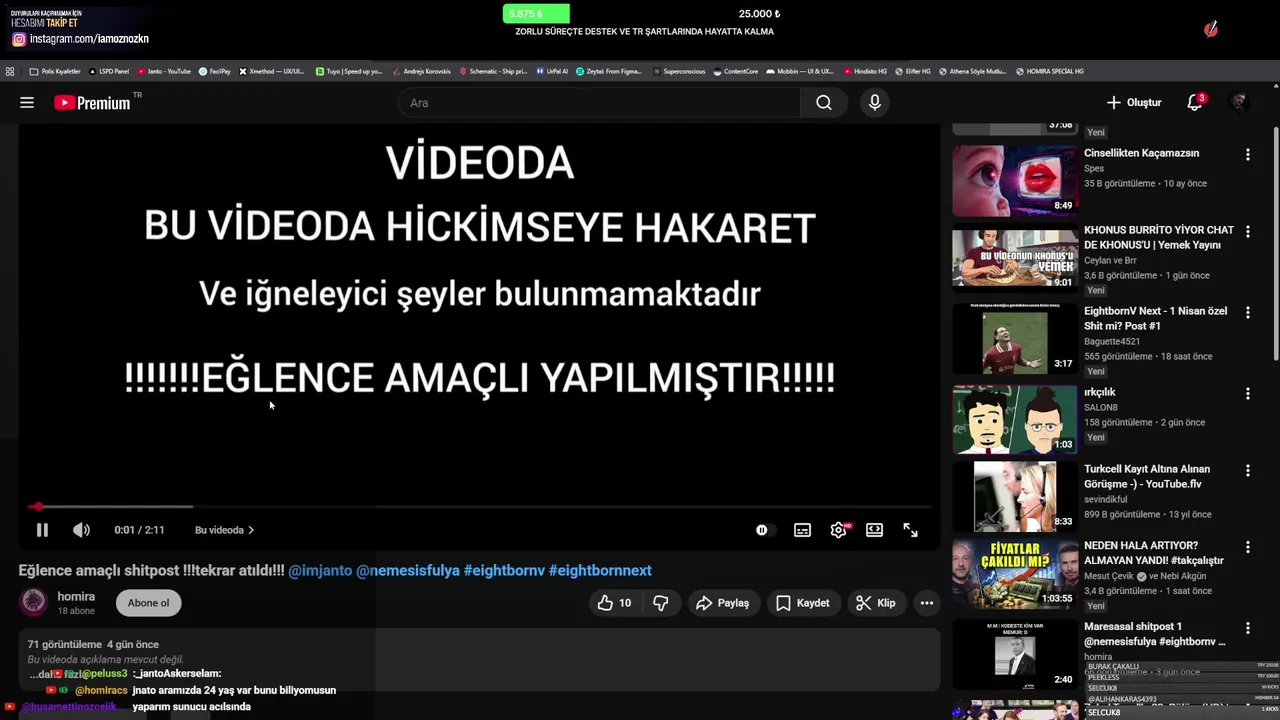Open the homira channel name link
This screenshot has height=720, width=1280.
[x=76, y=596]
